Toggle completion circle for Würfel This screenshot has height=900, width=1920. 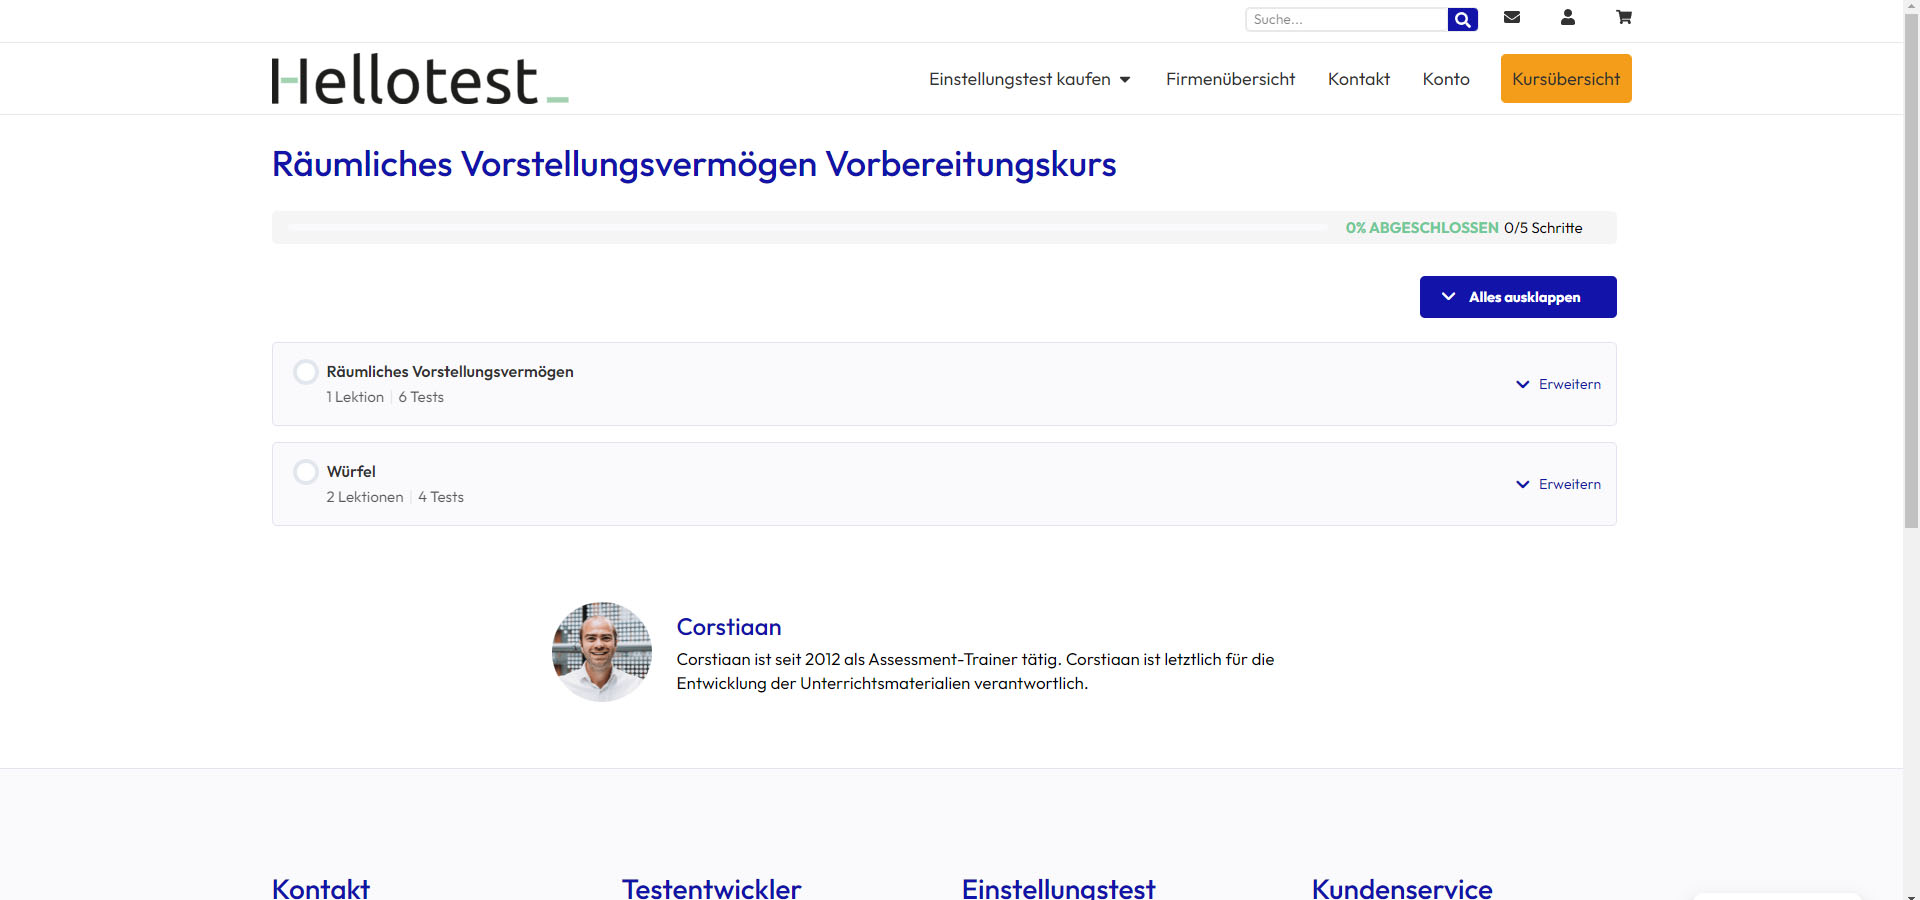click(306, 472)
